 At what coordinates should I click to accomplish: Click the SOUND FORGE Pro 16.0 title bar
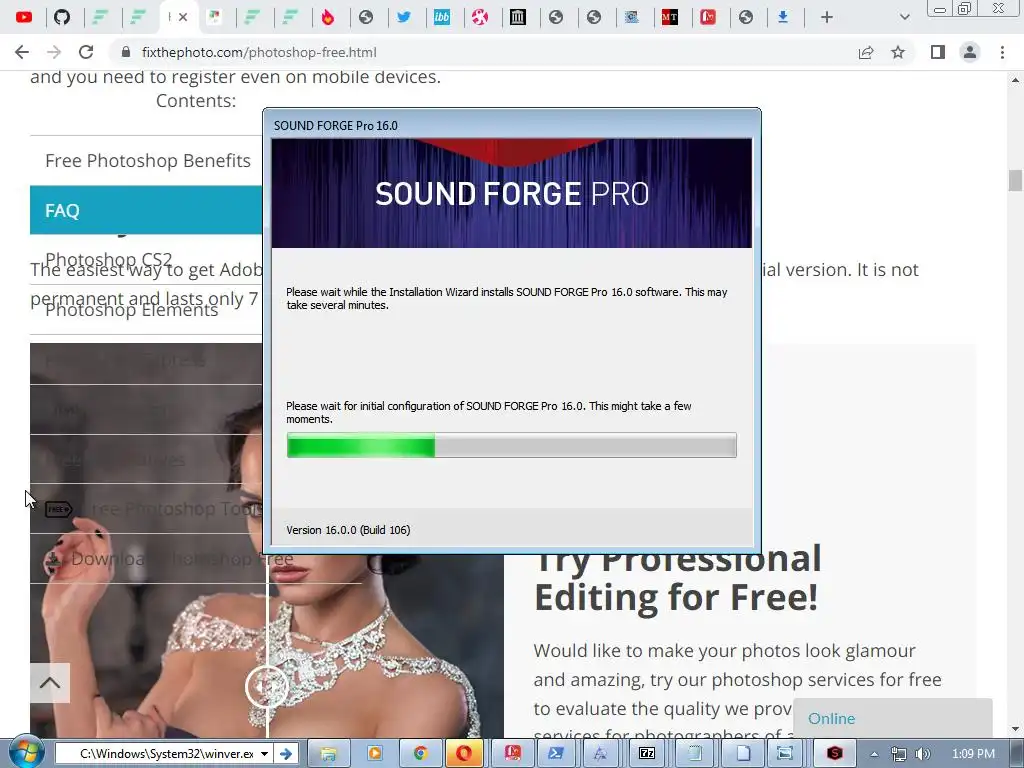[x=511, y=125]
